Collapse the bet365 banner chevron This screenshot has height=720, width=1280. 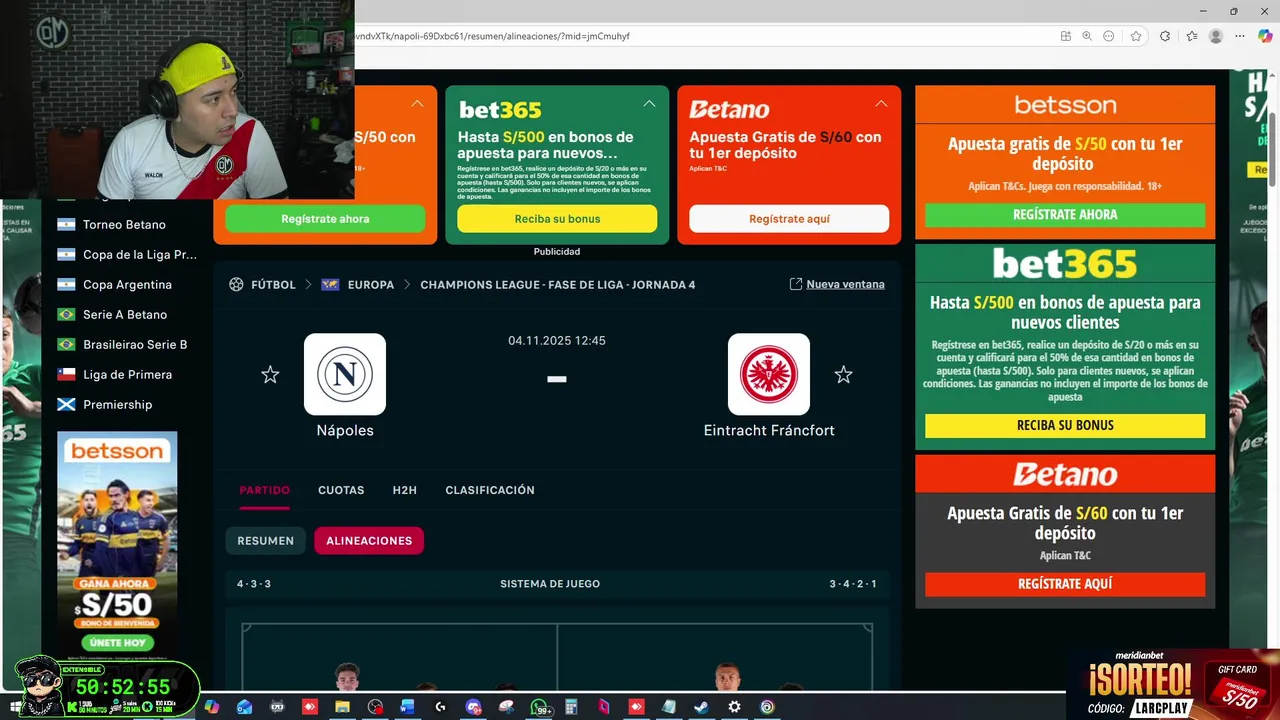point(649,104)
